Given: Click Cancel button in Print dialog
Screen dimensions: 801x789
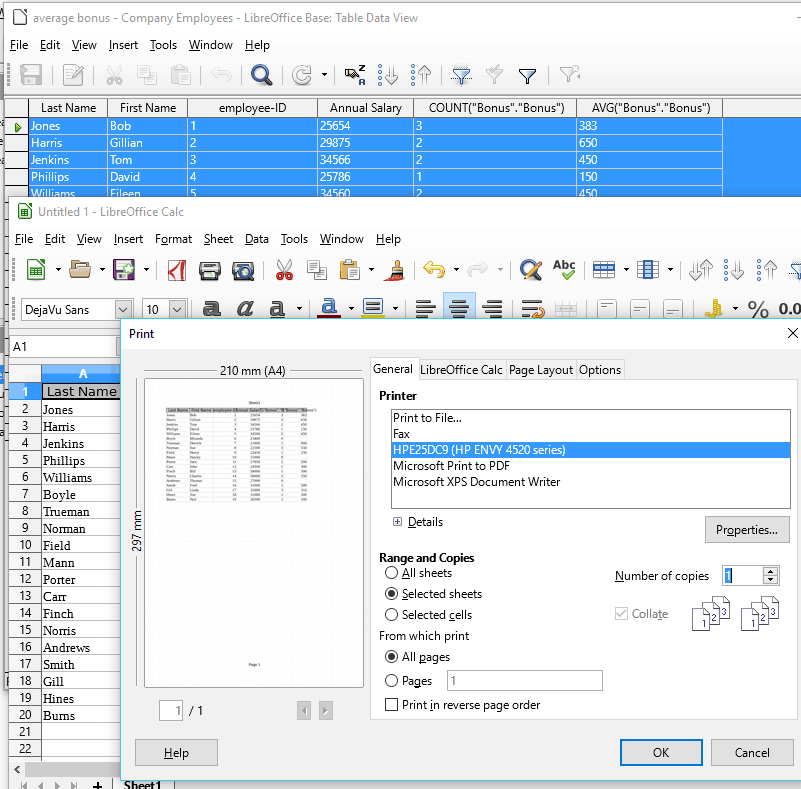Looking at the screenshot, I should pyautogui.click(x=751, y=752).
